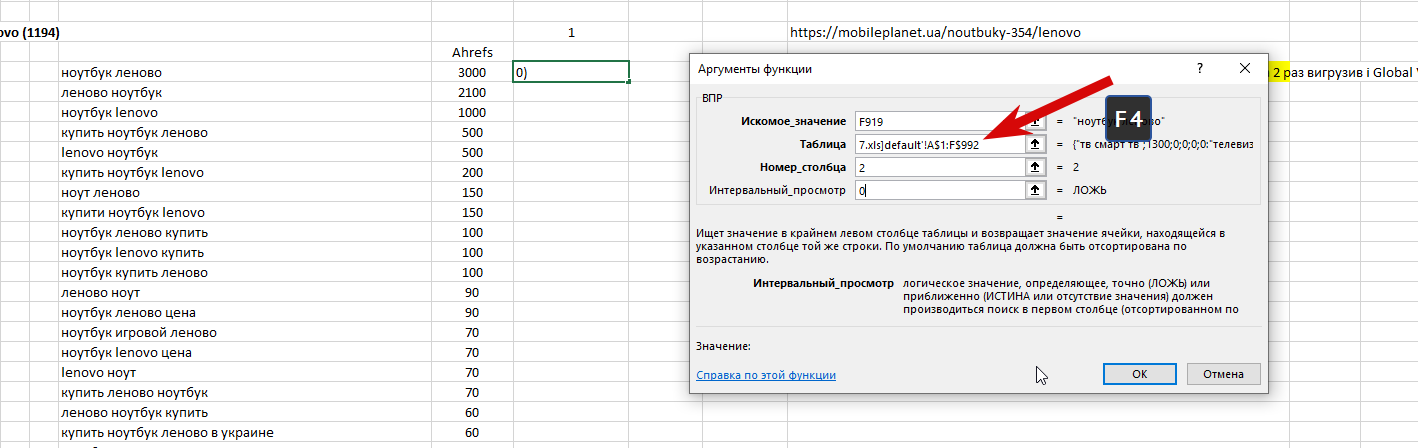Click the ЛОЖЬ result text in dialog
The image size is (1418, 448).
(1090, 190)
